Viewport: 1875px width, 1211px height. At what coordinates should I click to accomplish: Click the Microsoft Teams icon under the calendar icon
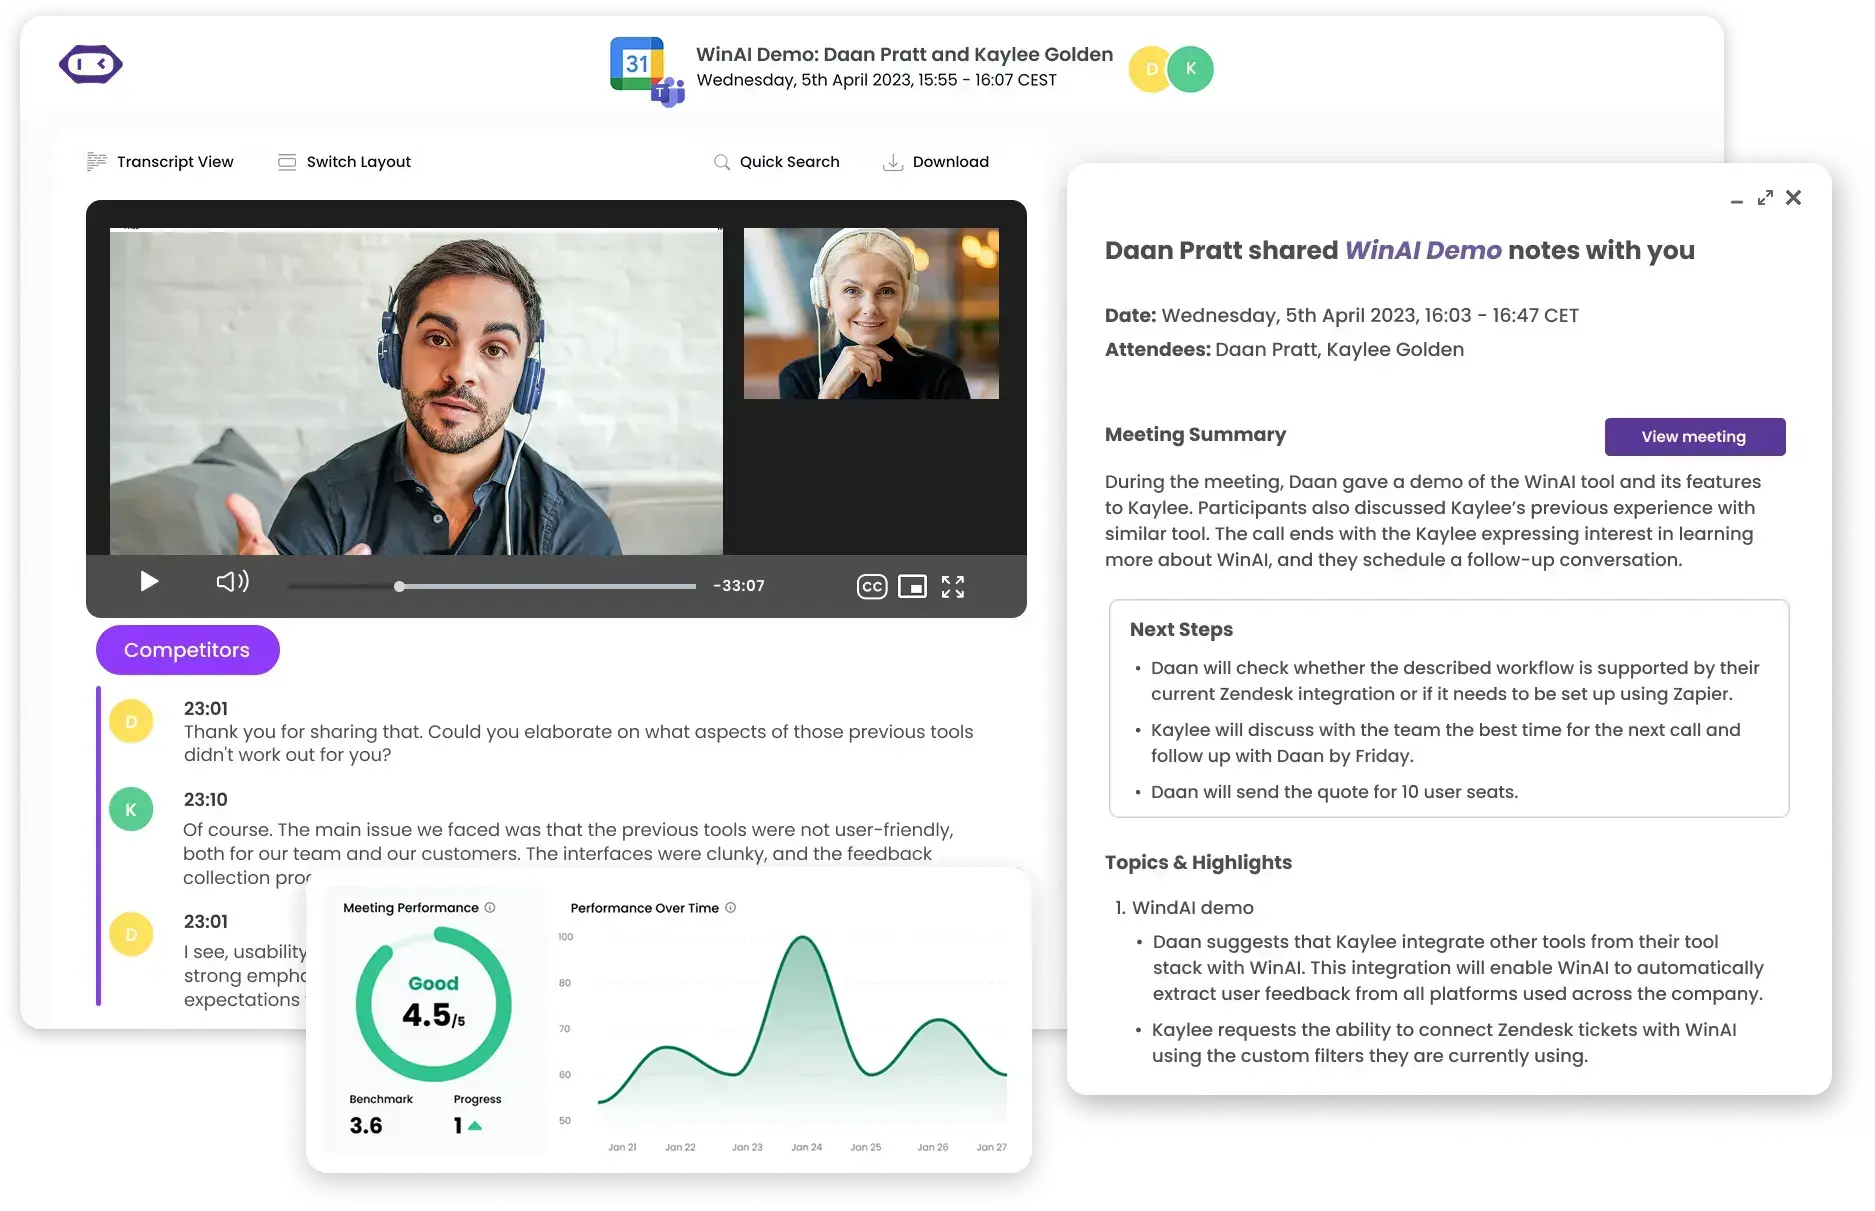click(x=668, y=93)
